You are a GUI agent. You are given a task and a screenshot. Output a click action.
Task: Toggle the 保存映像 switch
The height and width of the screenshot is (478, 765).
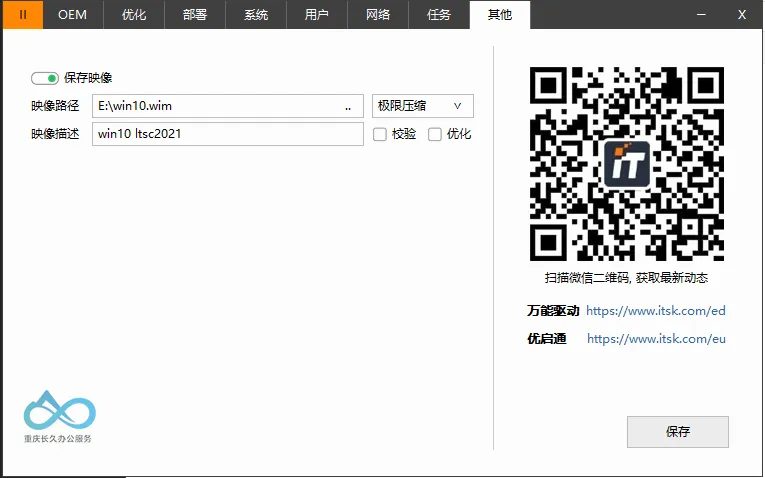(x=45, y=78)
